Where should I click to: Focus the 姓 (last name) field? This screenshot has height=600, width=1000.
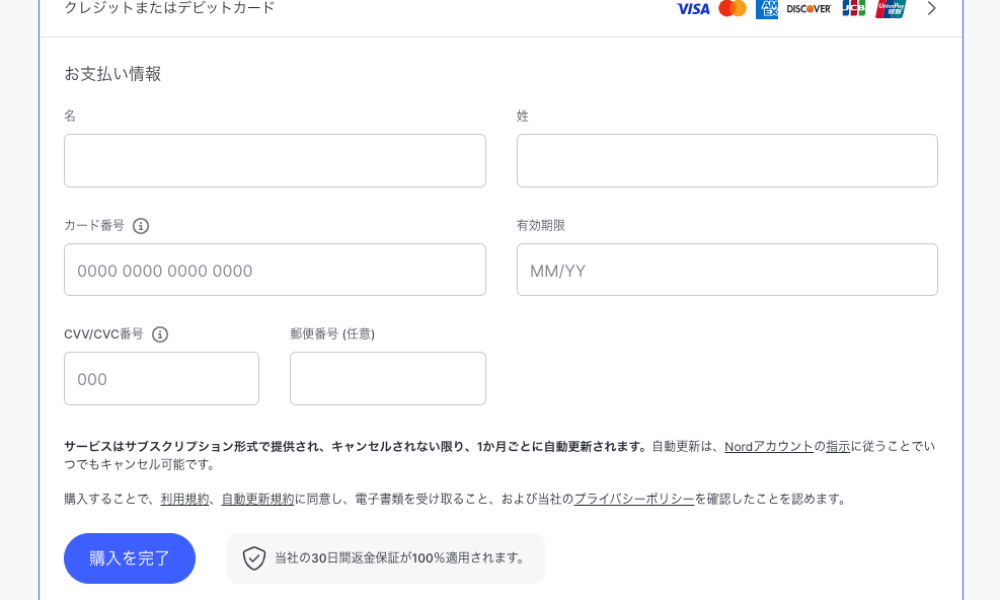pyautogui.click(x=727, y=161)
